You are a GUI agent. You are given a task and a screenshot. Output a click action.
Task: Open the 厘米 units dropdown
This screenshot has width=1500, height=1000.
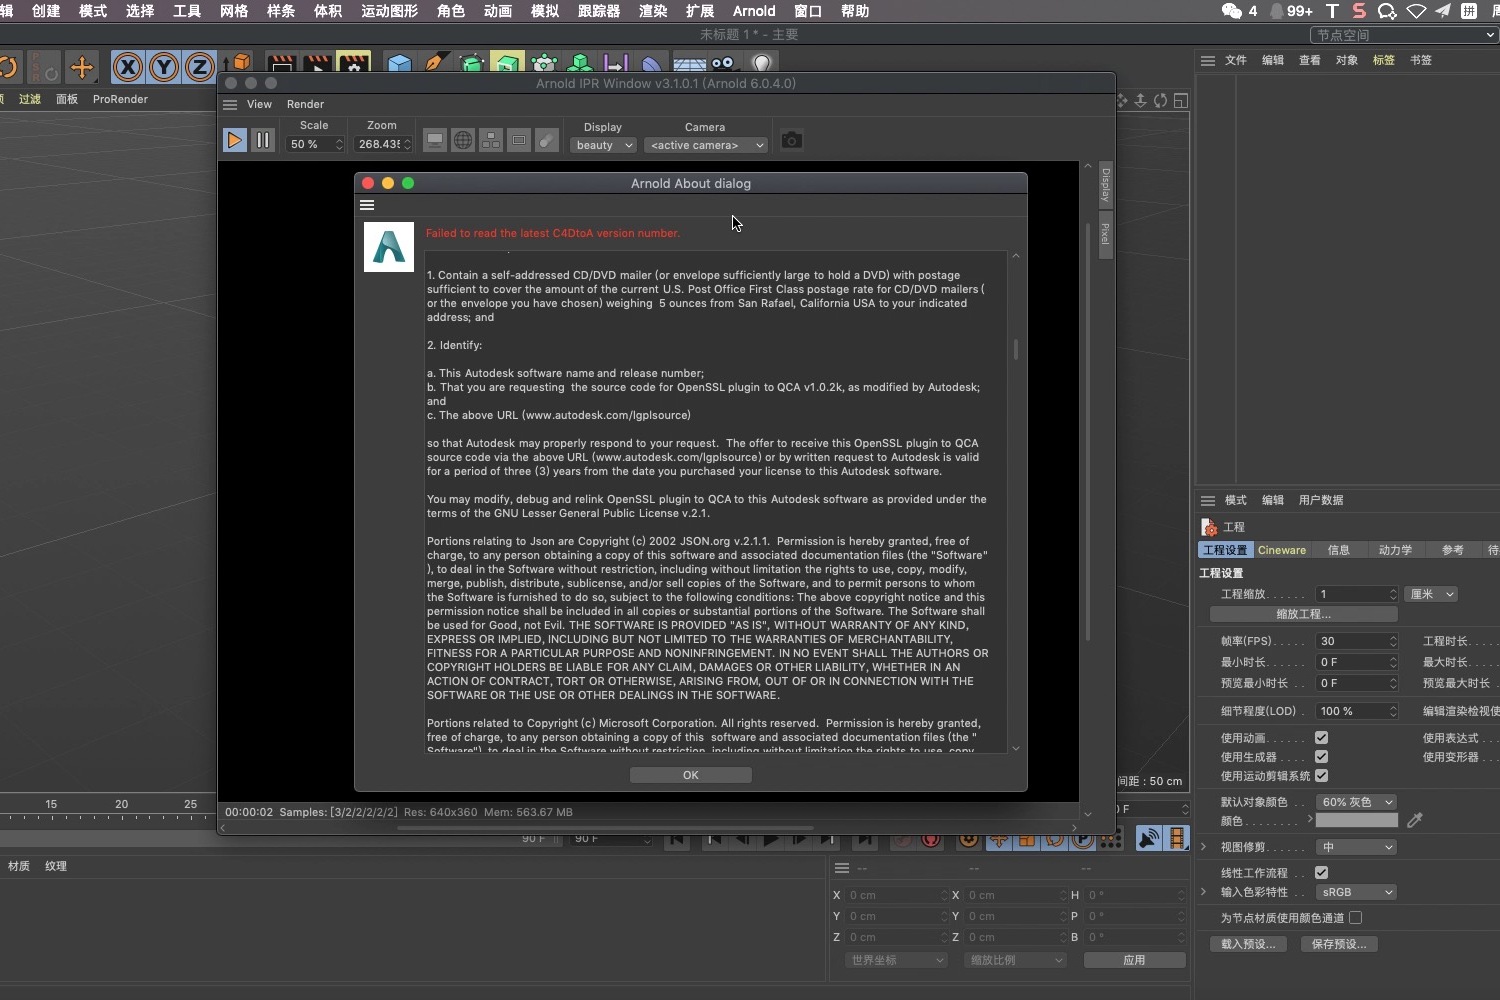tap(1431, 594)
